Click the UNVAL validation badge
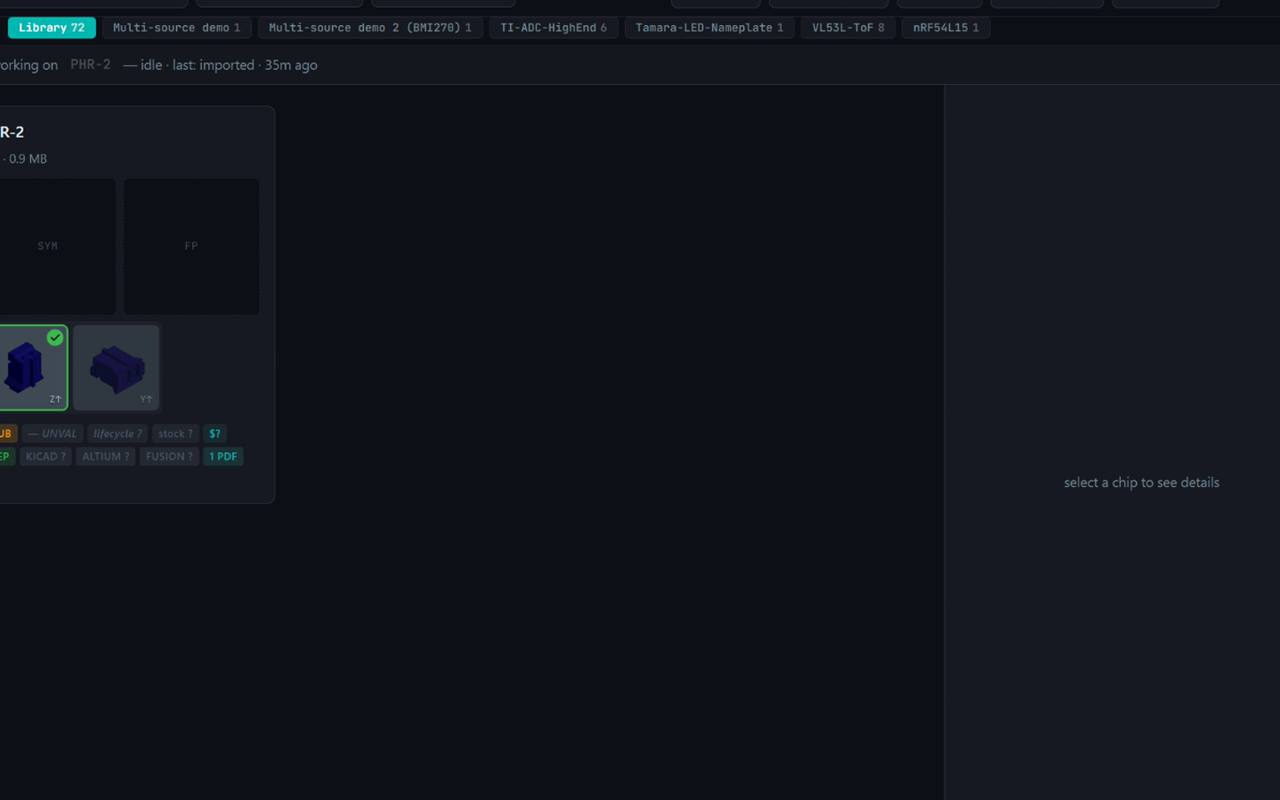The width and height of the screenshot is (1280, 800). click(53, 434)
